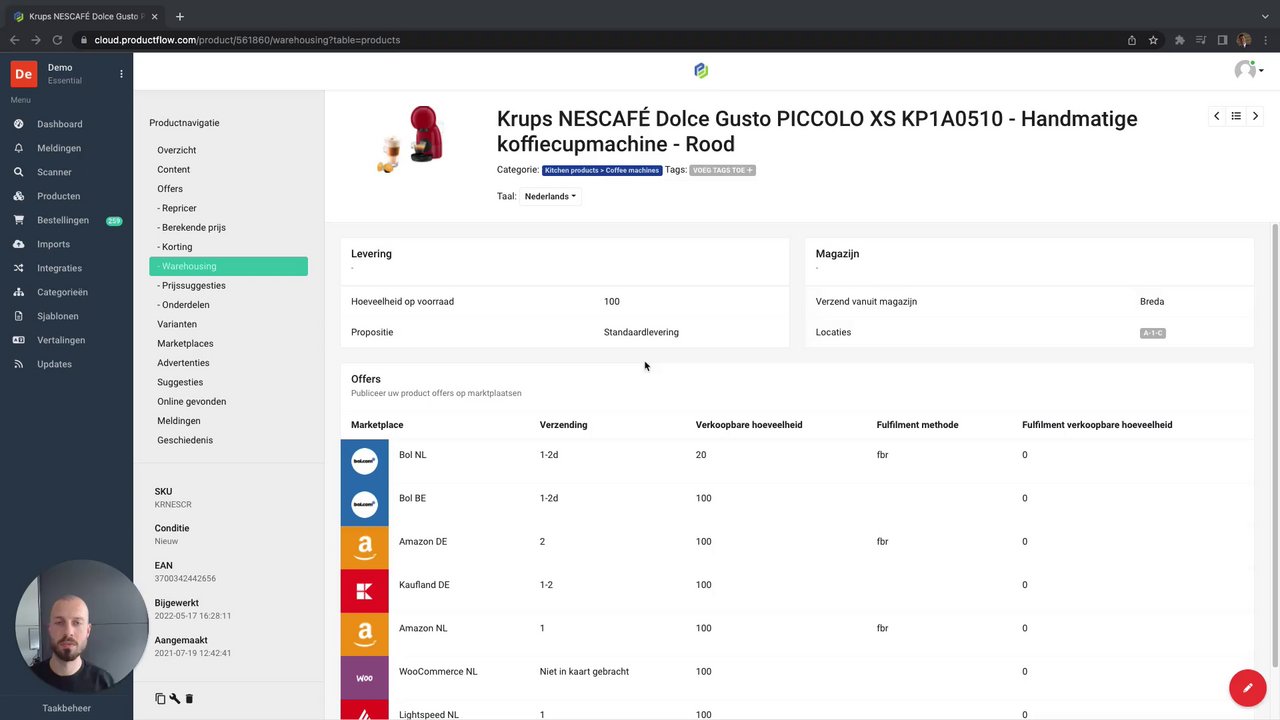Screen dimensions: 1280x720
Task: Click the Kitchen products > Coffee machines category tag
Action: click(x=602, y=170)
